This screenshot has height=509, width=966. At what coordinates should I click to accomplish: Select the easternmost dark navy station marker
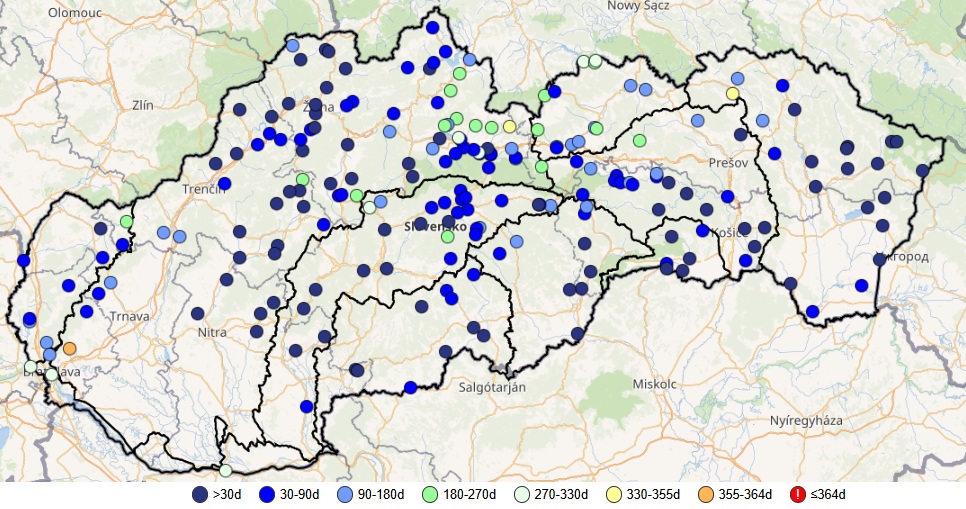tap(922, 171)
